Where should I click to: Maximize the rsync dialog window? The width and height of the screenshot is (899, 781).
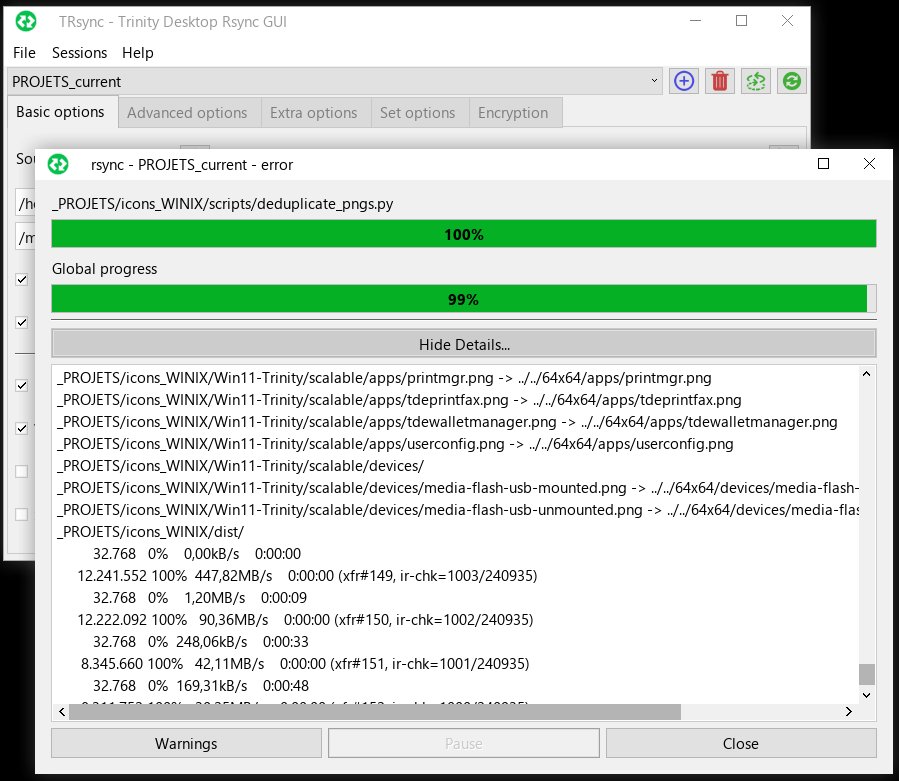tap(823, 164)
